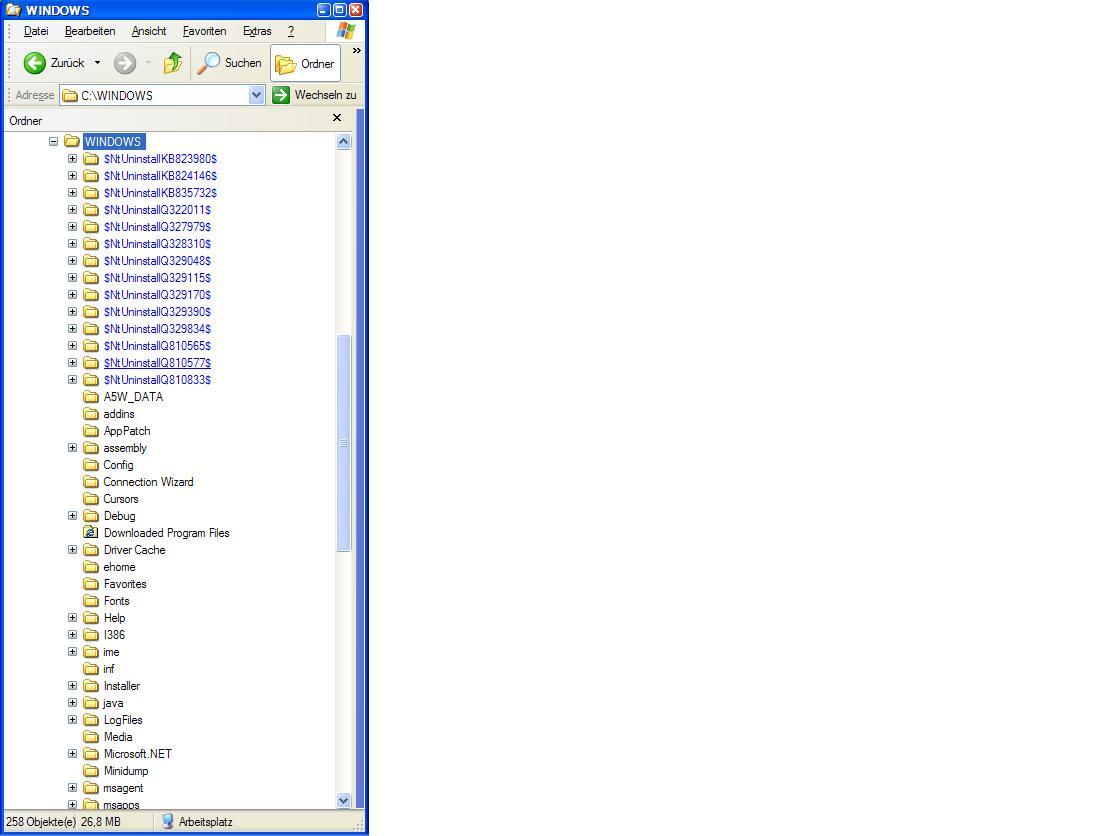The width and height of the screenshot is (1108, 836).
Task: Show more toolbar buttons chevron
Action: tap(357, 51)
